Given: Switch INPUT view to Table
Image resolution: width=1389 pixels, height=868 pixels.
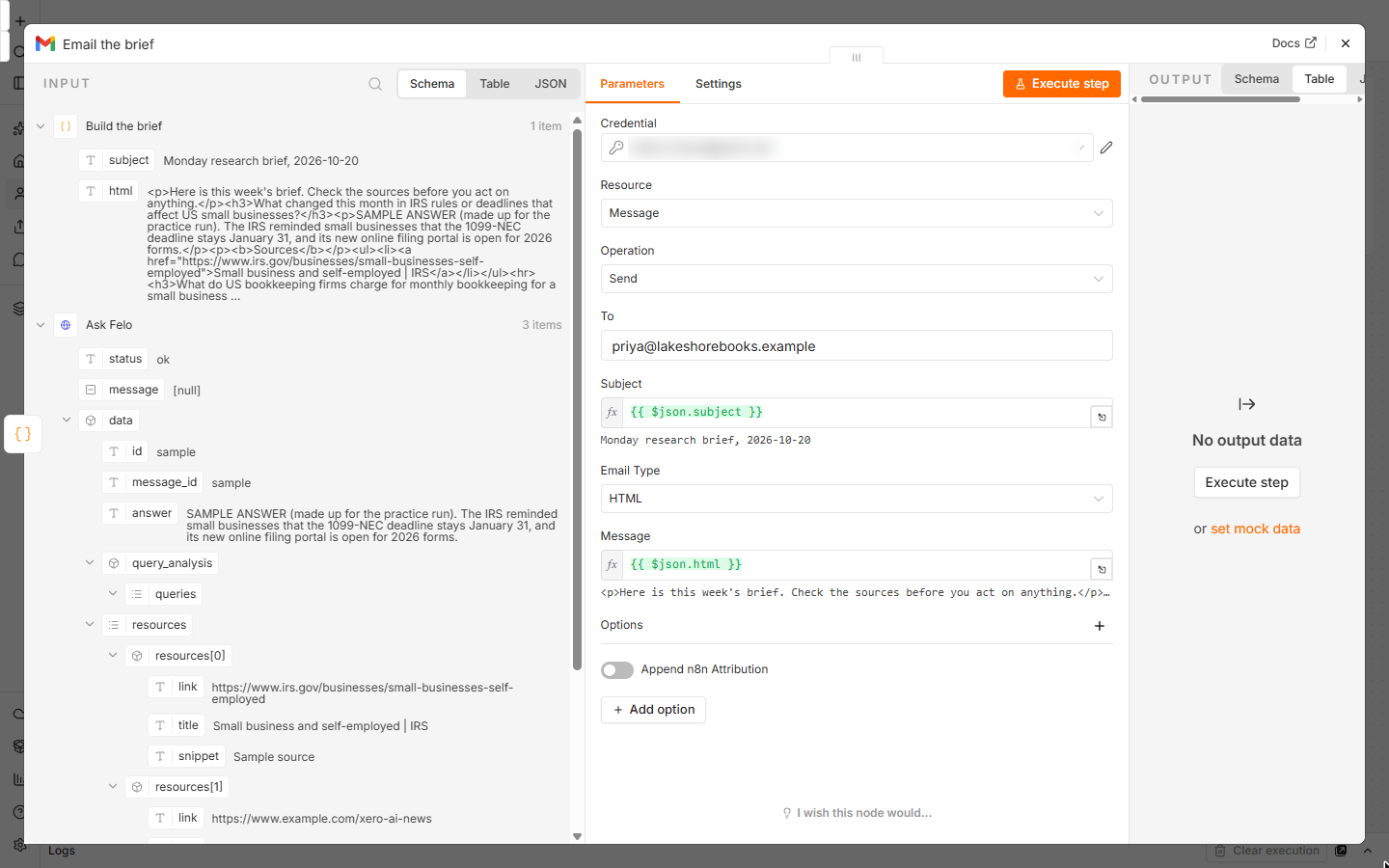Looking at the screenshot, I should pyautogui.click(x=495, y=84).
